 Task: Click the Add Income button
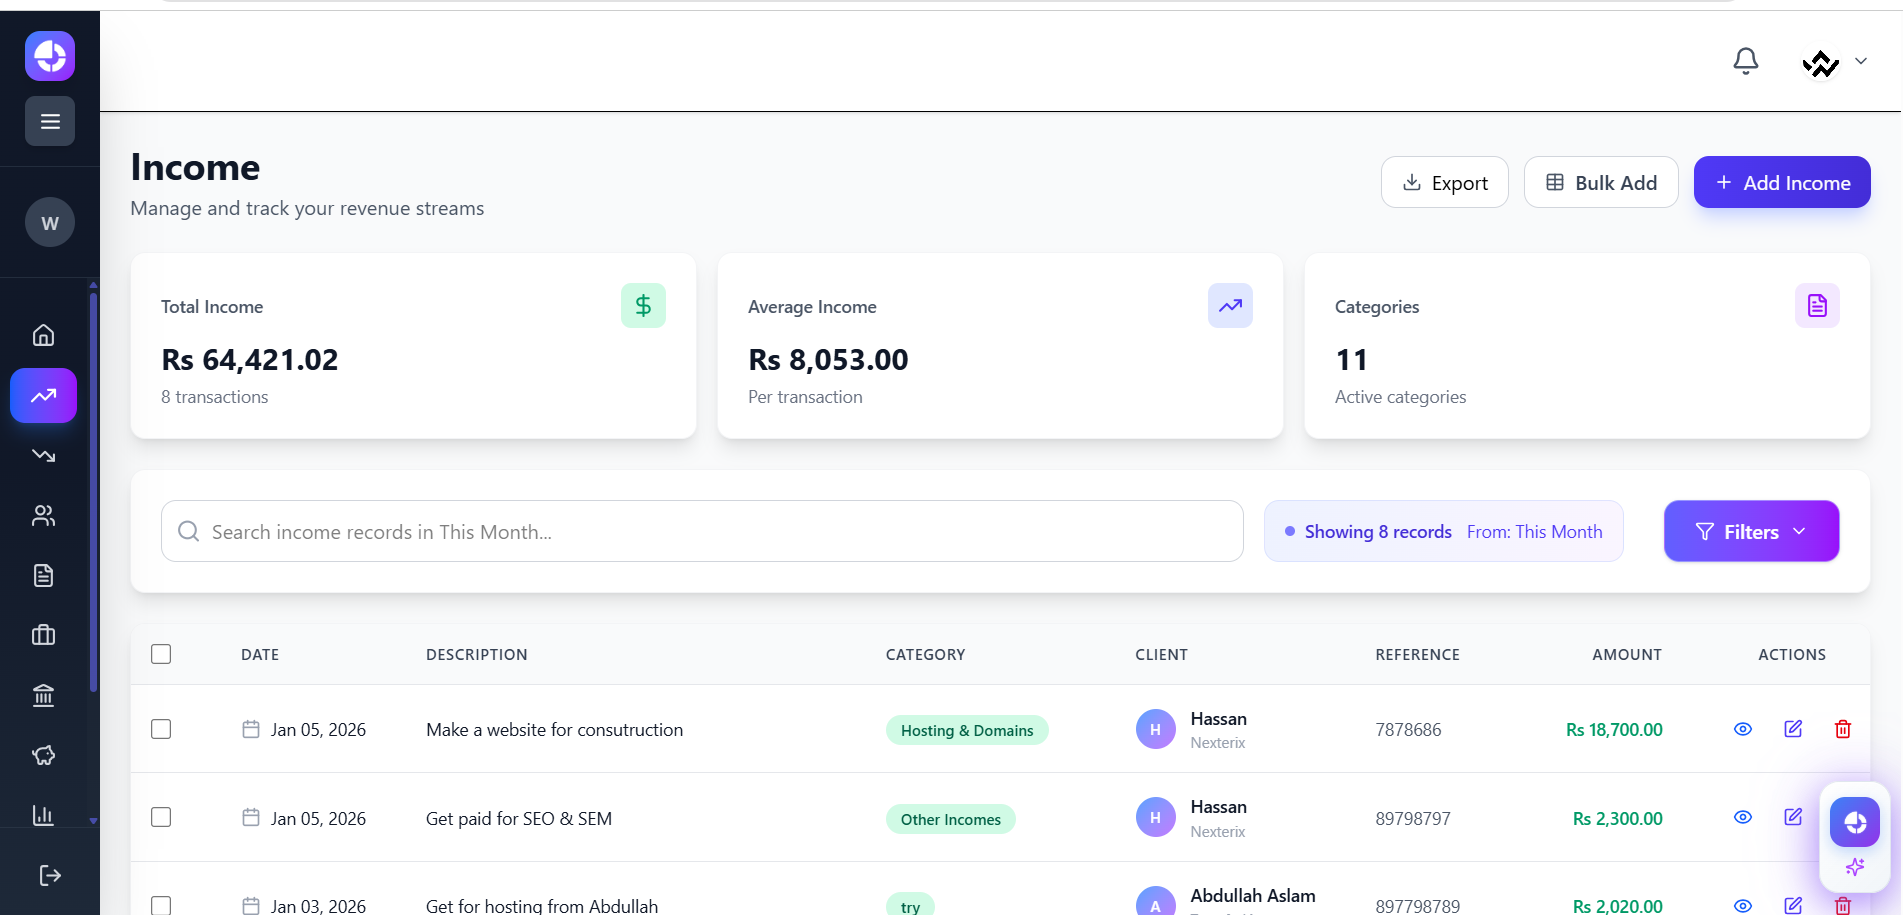[1782, 182]
